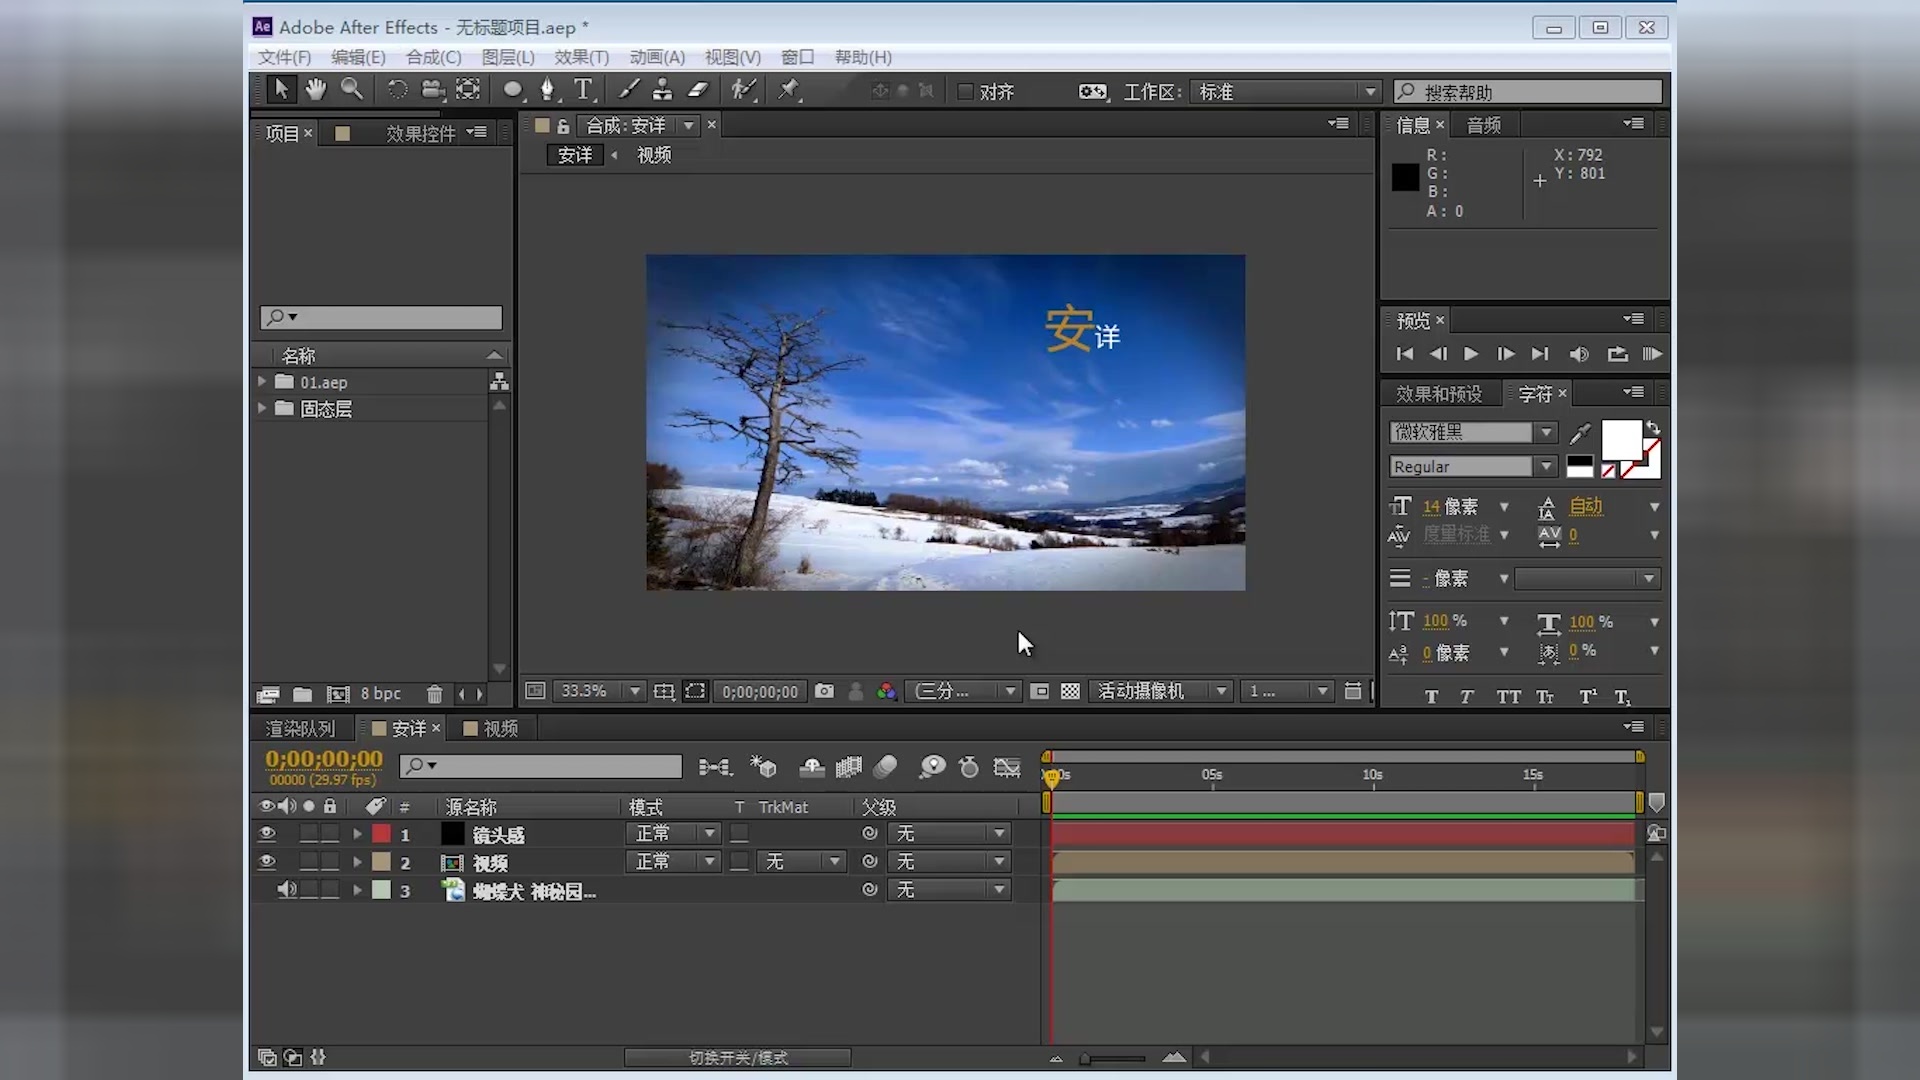Viewport: 1920px width, 1080px height.
Task: Select the Hand tool
Action: point(316,90)
